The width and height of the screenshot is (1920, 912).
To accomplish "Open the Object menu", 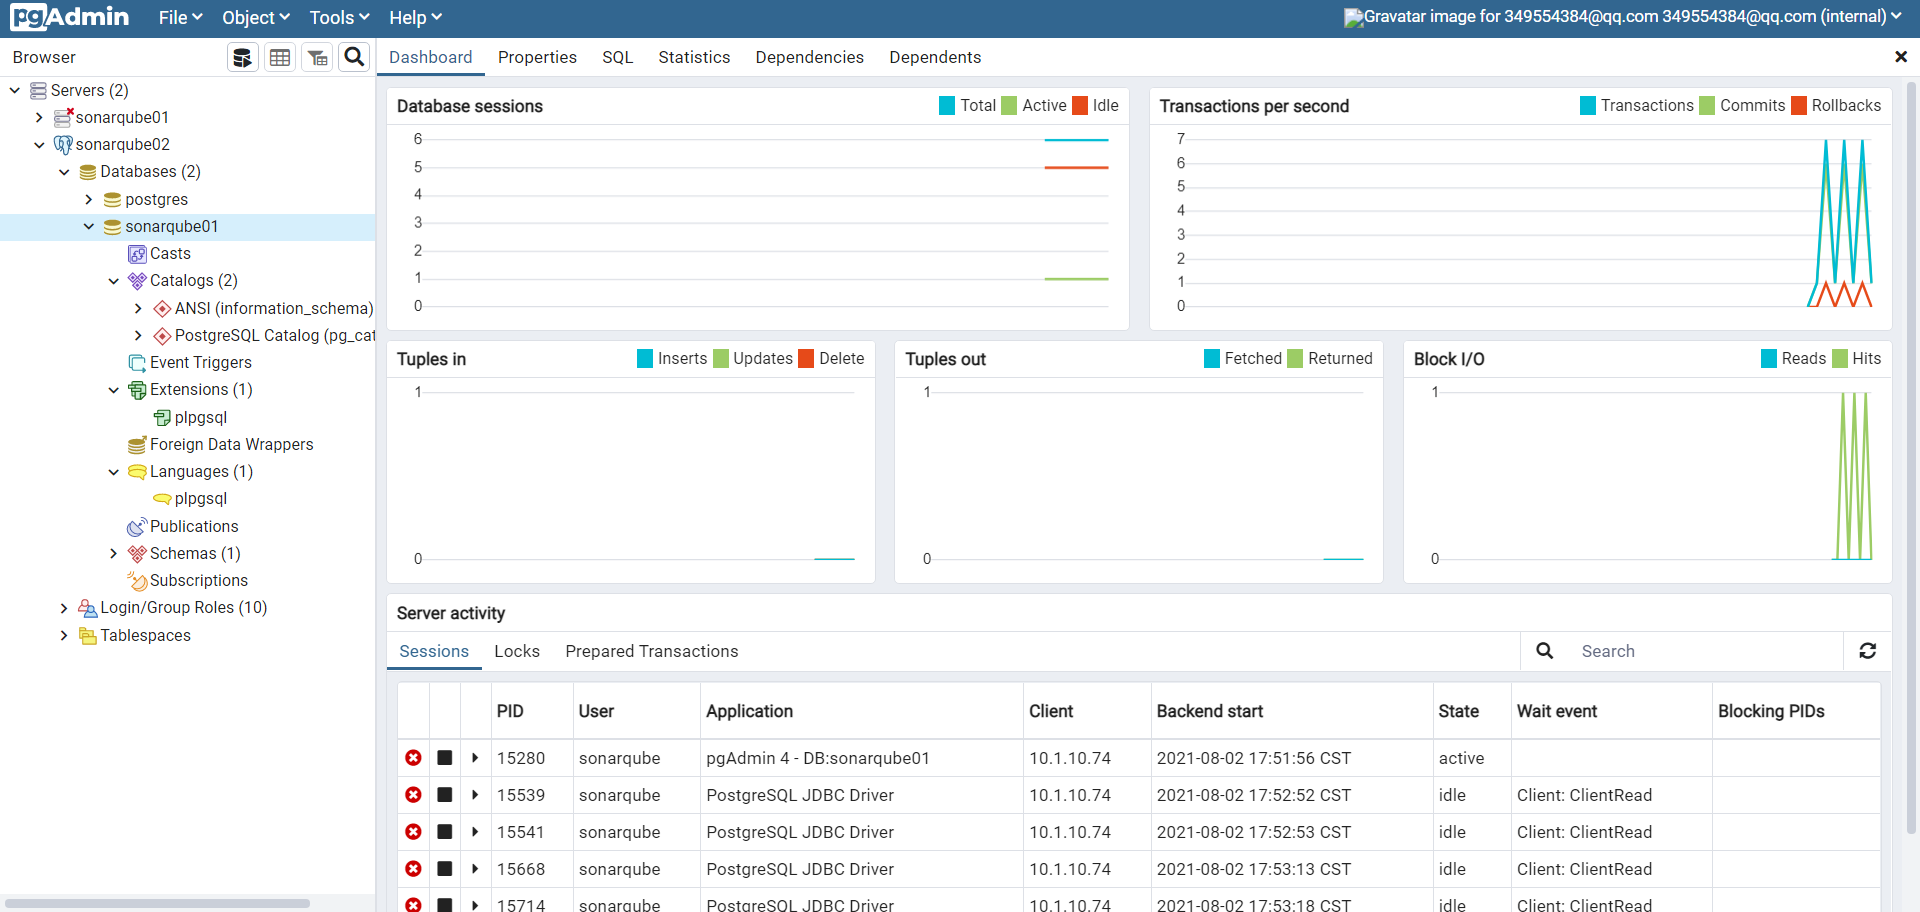I will (x=256, y=18).
